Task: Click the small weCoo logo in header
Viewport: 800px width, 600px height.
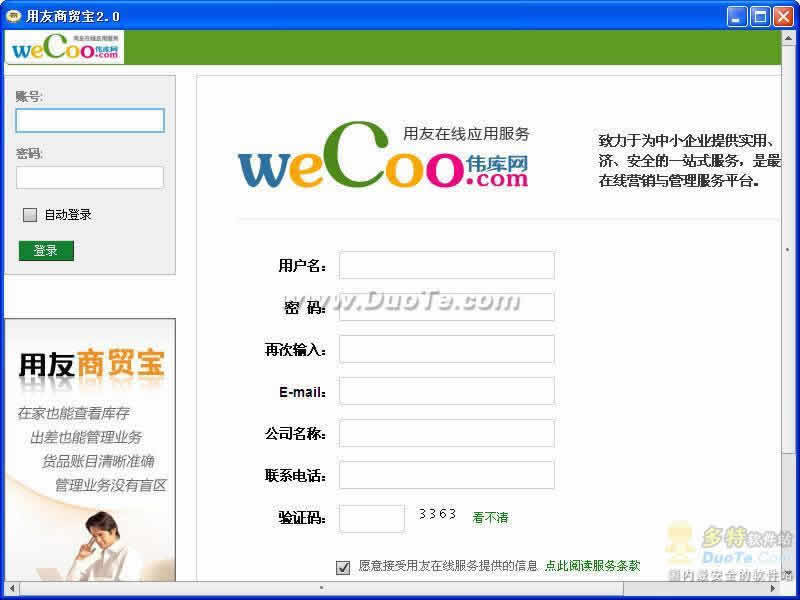Action: pyautogui.click(x=65, y=47)
